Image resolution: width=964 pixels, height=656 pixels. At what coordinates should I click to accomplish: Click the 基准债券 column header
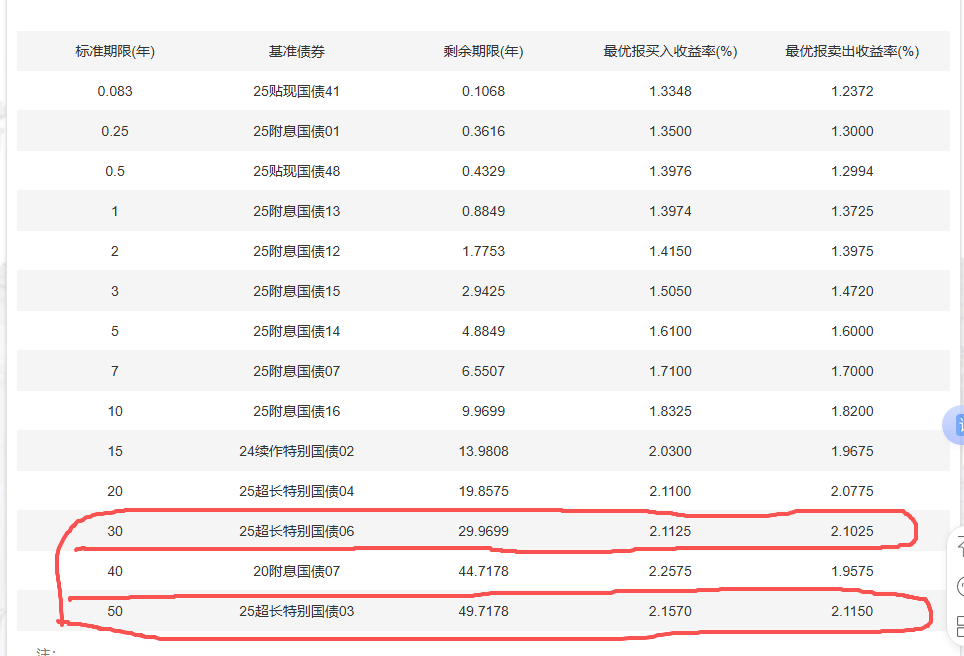296,52
